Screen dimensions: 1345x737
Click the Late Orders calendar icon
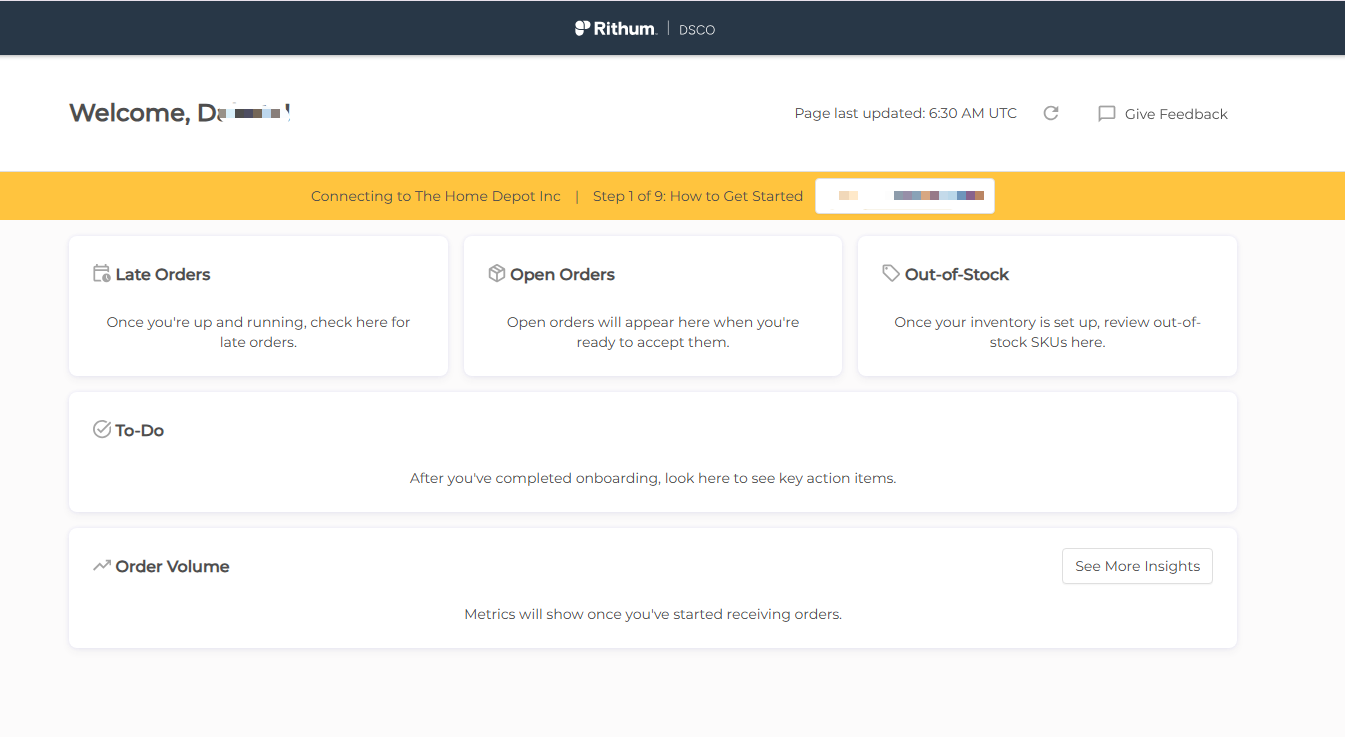tap(101, 274)
